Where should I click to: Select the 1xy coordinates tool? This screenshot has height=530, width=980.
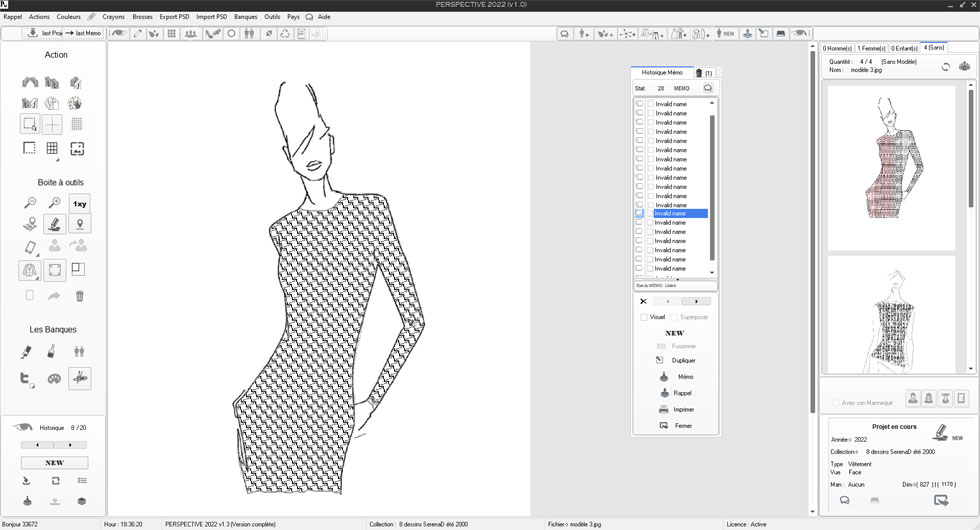pyautogui.click(x=80, y=203)
